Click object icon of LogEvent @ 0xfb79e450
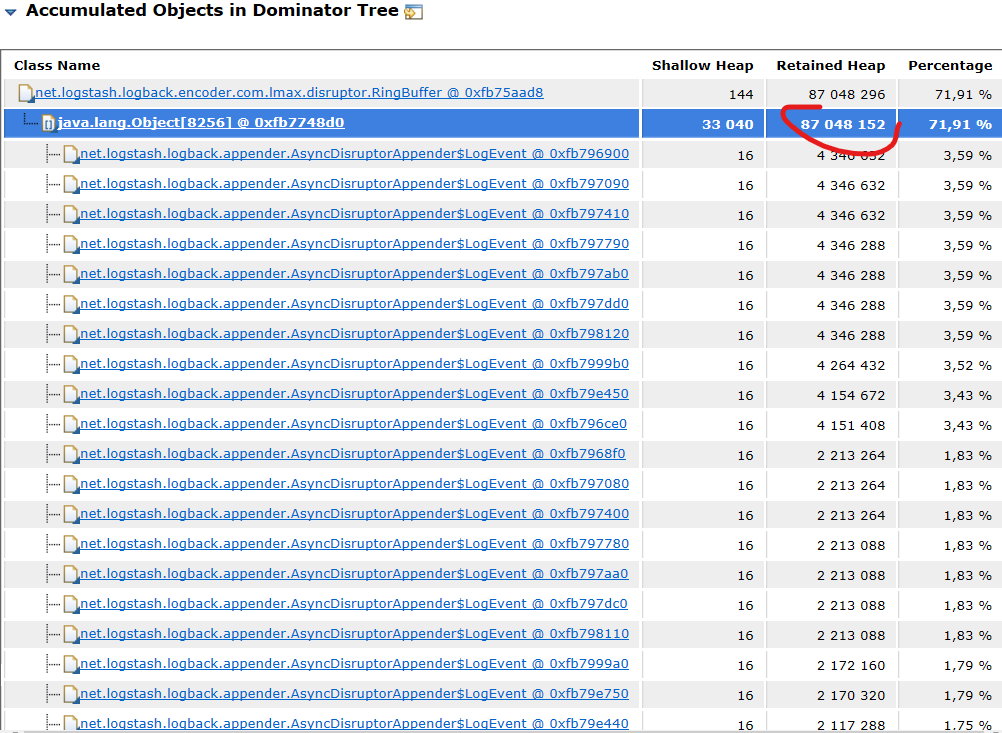Viewport: 1002px width, 733px height. coord(71,395)
